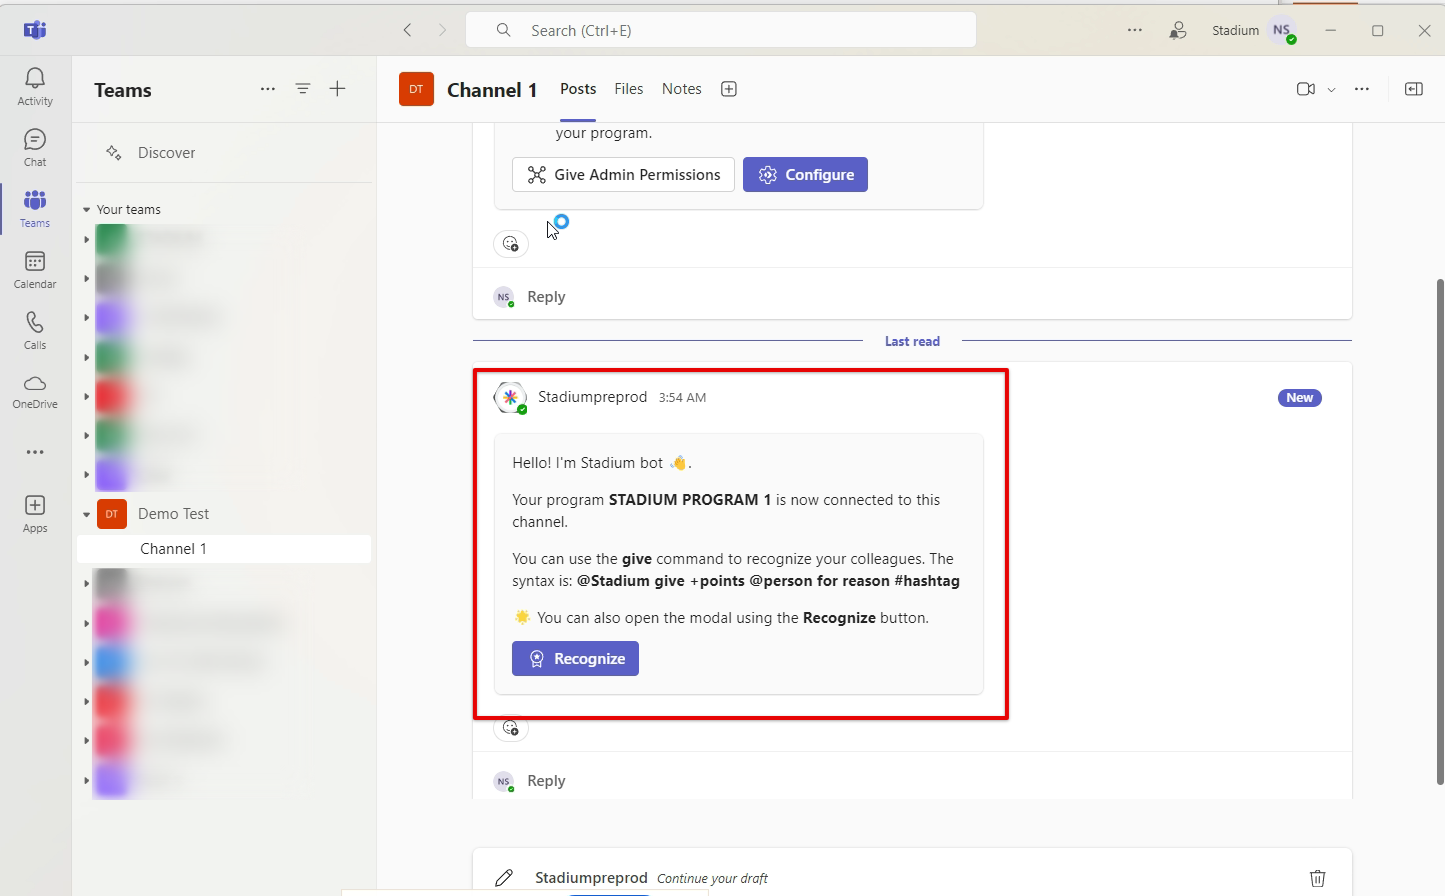Click the Stadiumpreprod sender name
Viewport: 1445px width, 896px height.
click(x=592, y=397)
